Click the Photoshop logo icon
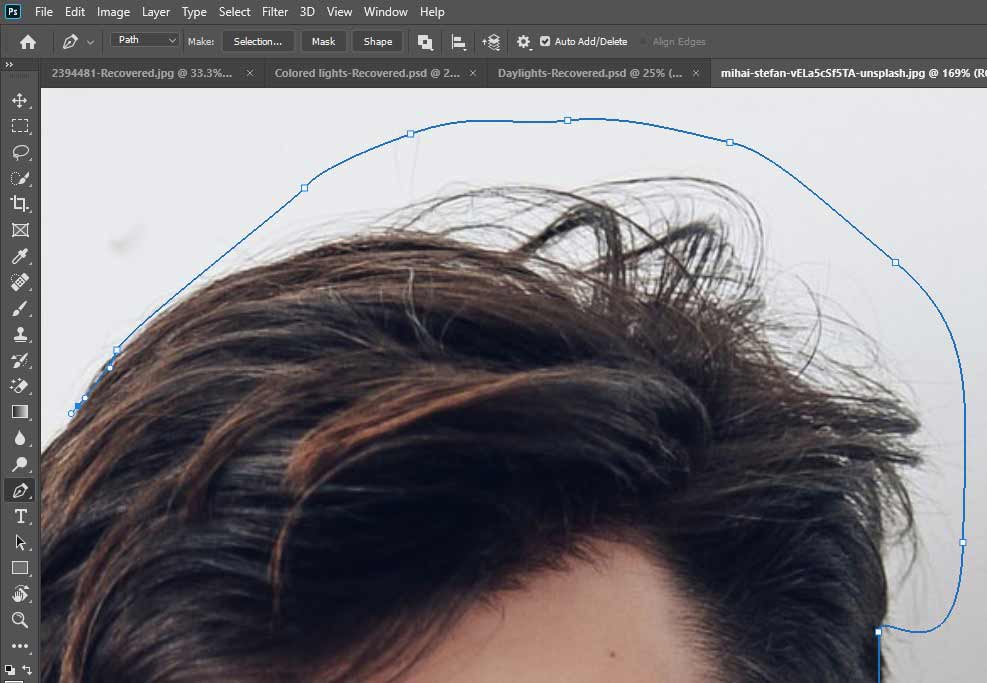Screen dimensions: 987x683 13,11
